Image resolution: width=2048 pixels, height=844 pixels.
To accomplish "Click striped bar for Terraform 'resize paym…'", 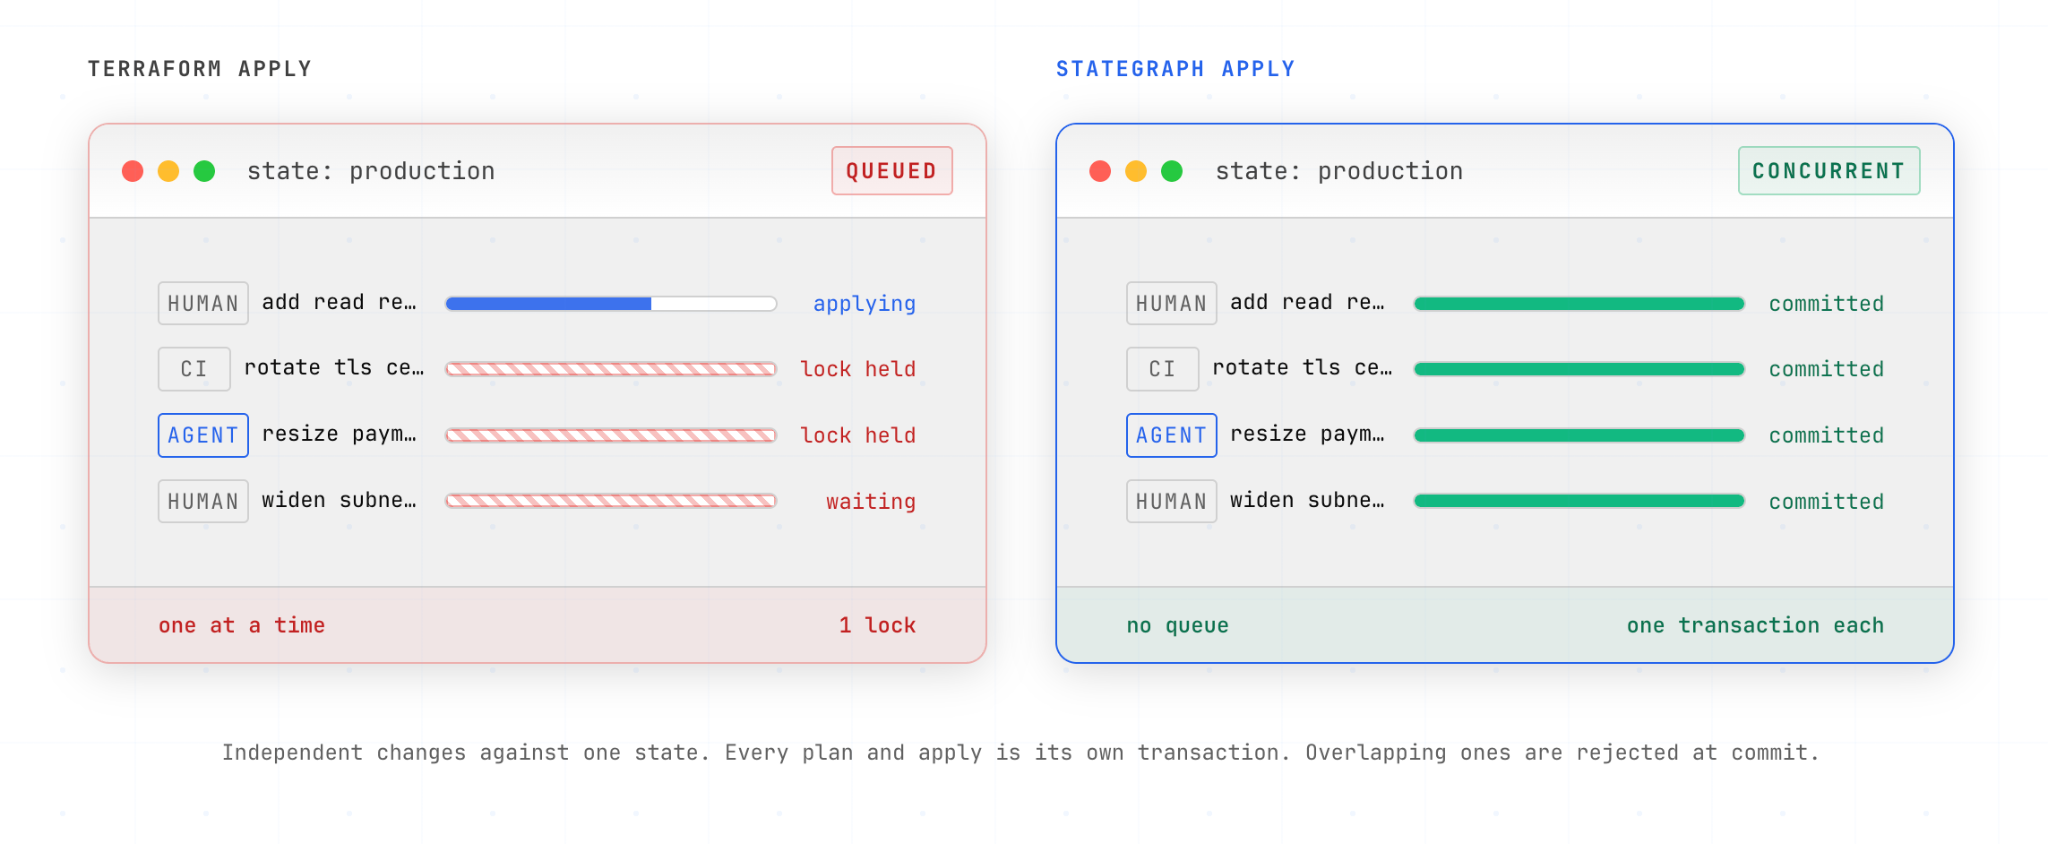I will (x=611, y=435).
